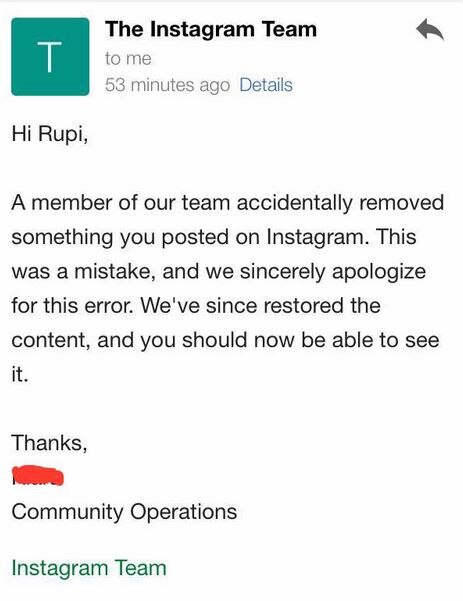Tap the words for this error
This screenshot has width=463, height=601.
(73, 306)
